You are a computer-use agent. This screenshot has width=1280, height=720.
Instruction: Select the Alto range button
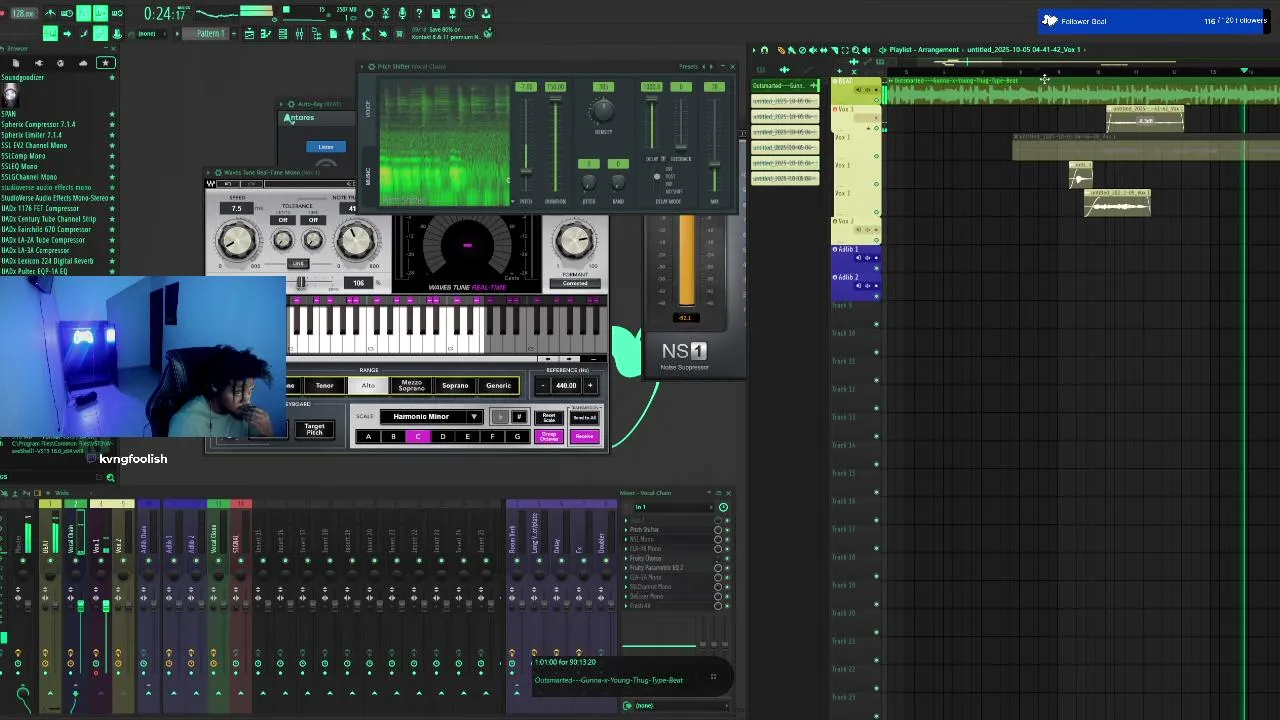click(368, 385)
